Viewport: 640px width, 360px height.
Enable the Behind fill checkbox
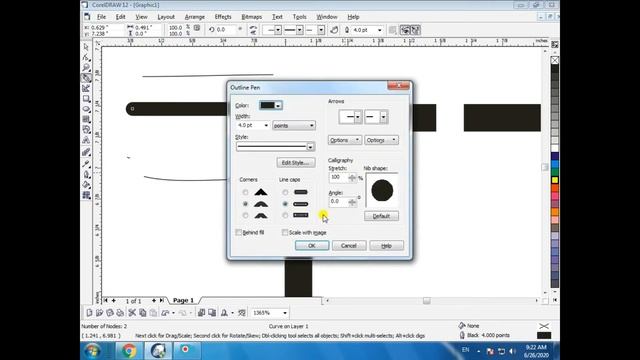click(239, 232)
